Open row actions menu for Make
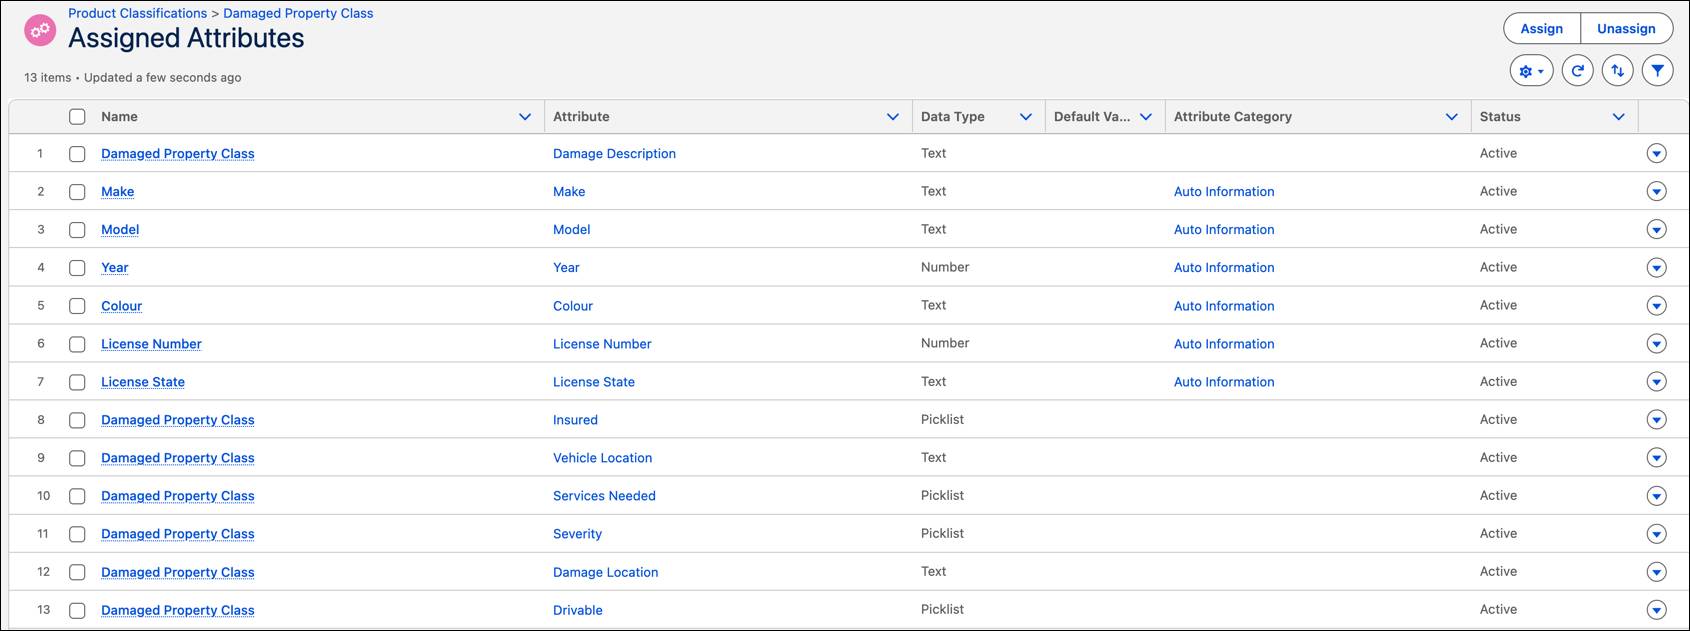 click(1656, 191)
